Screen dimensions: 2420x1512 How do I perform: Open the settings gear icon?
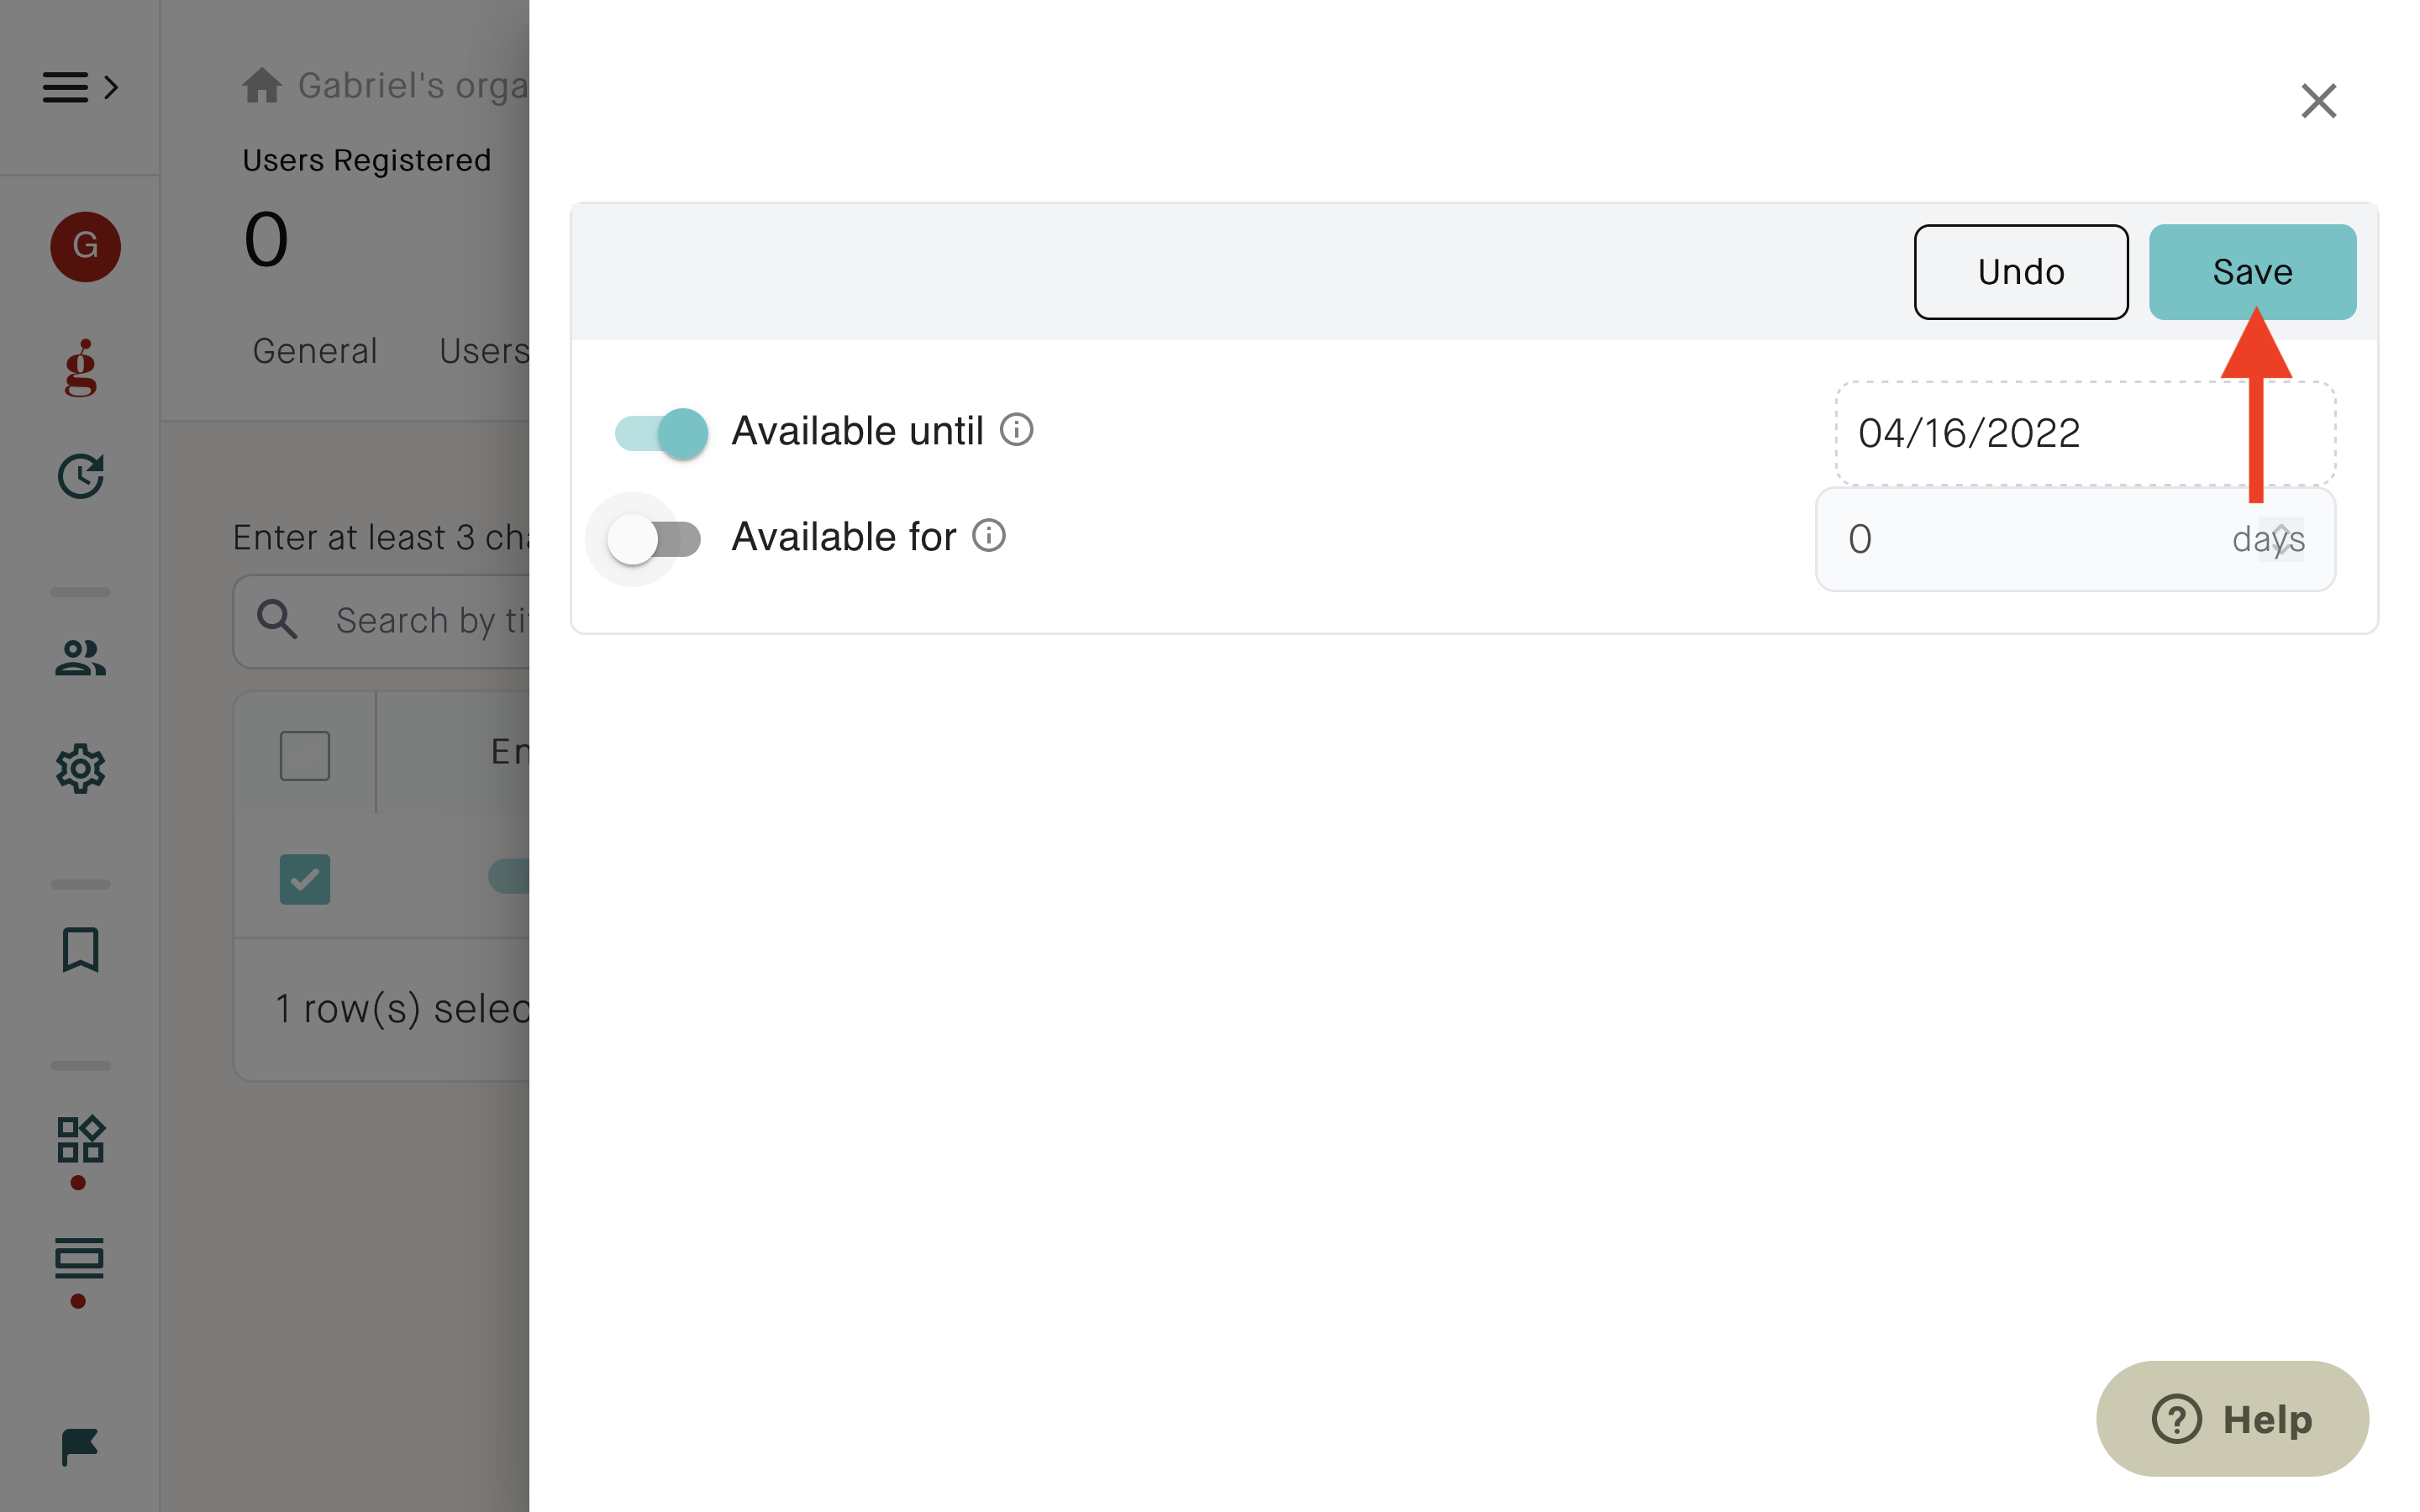click(80, 768)
